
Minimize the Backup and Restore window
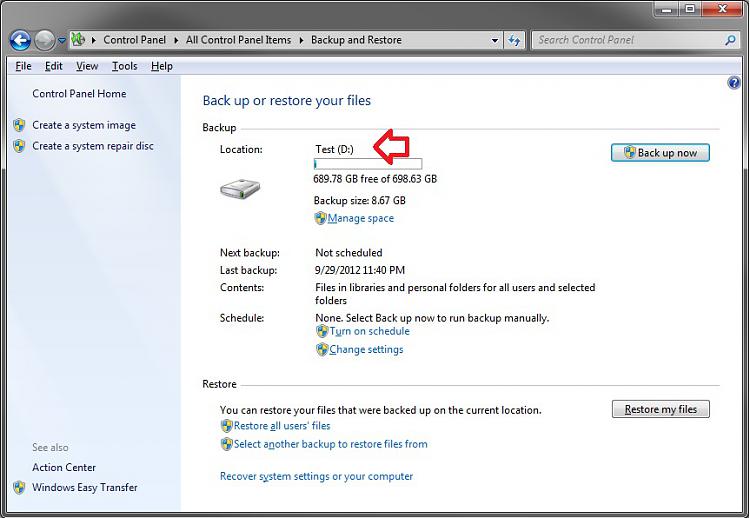coord(667,9)
